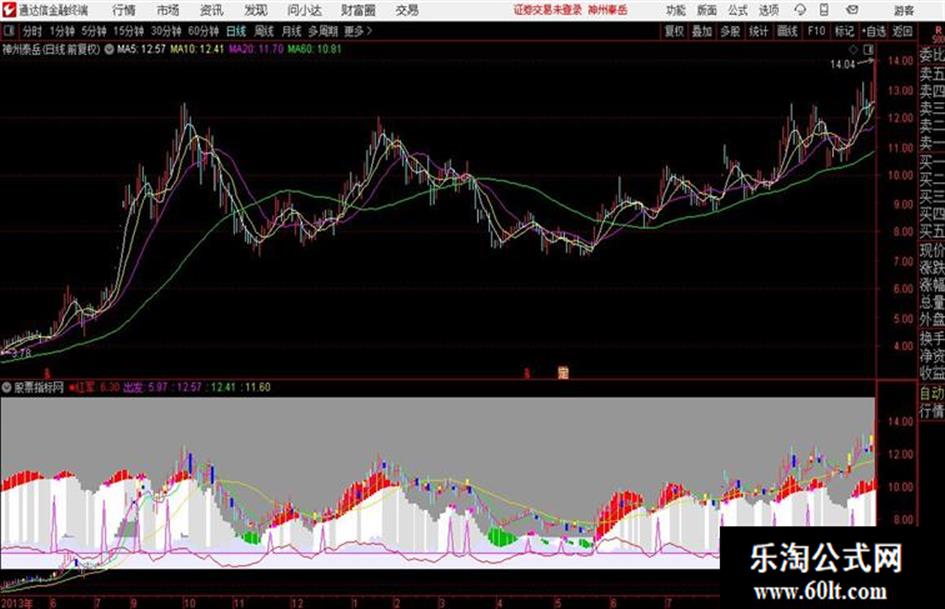This screenshot has height=609, width=945.
Task: Click the MA60: 10.81 indicator value
Action: 314,49
